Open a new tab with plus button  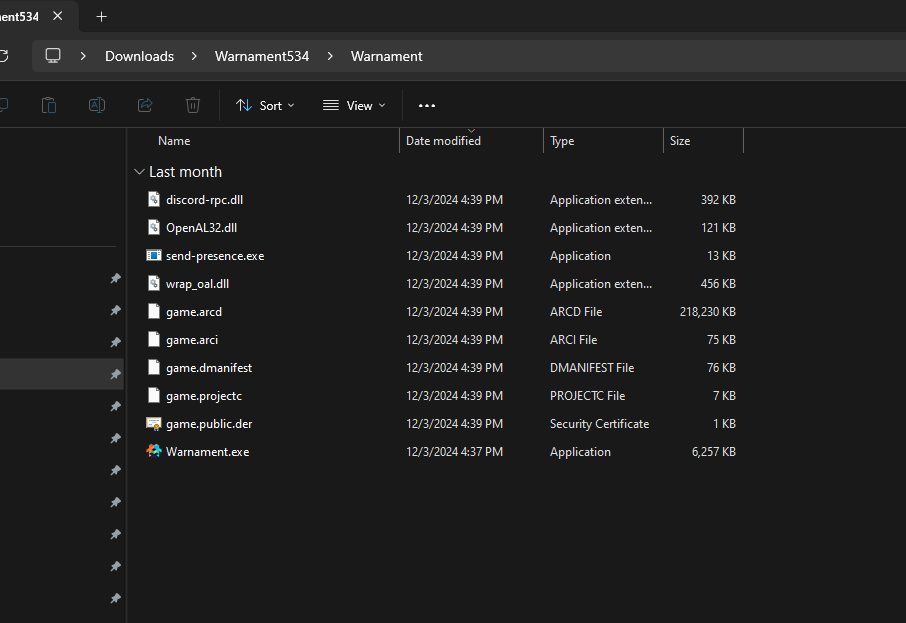[x=102, y=17]
